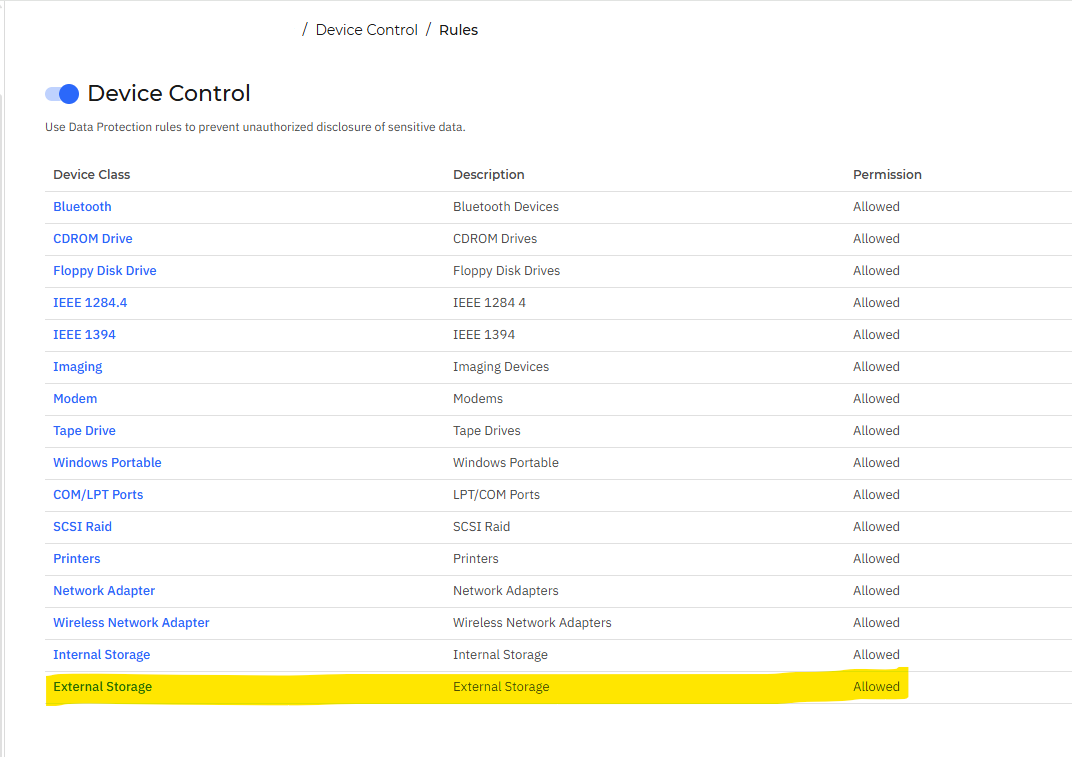1072x757 pixels.
Task: Select the Imaging Devices description cell
Action: click(x=501, y=367)
